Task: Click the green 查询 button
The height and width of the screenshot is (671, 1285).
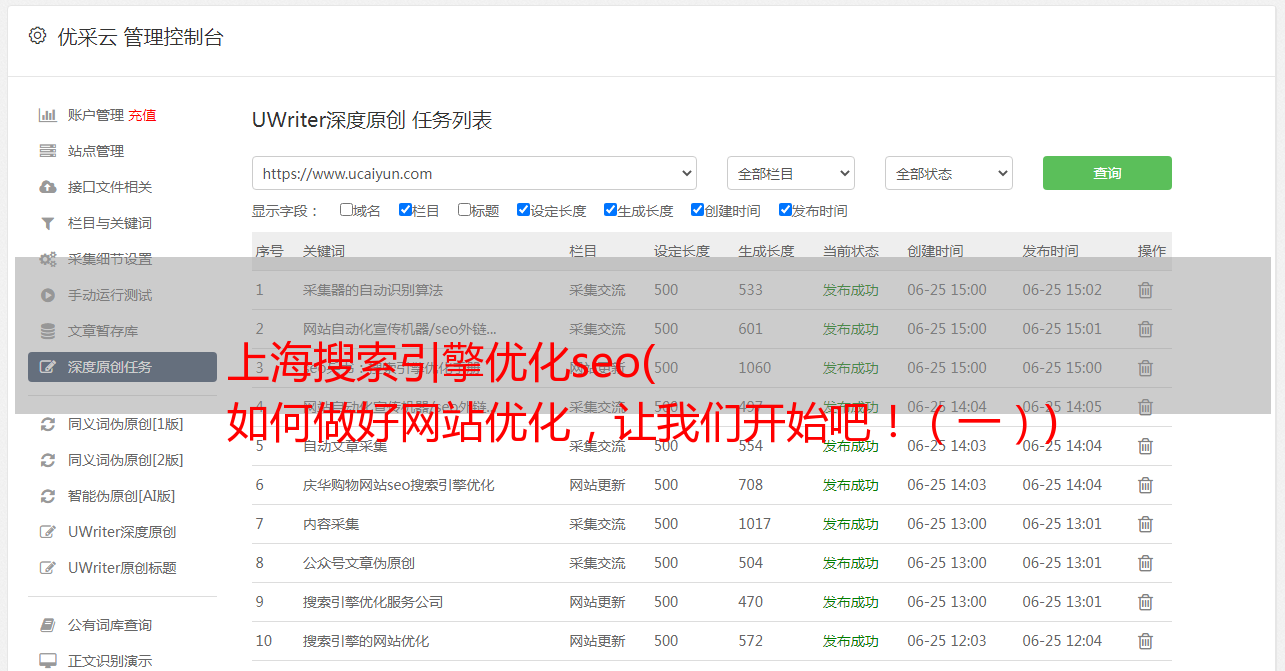Action: 1107,173
